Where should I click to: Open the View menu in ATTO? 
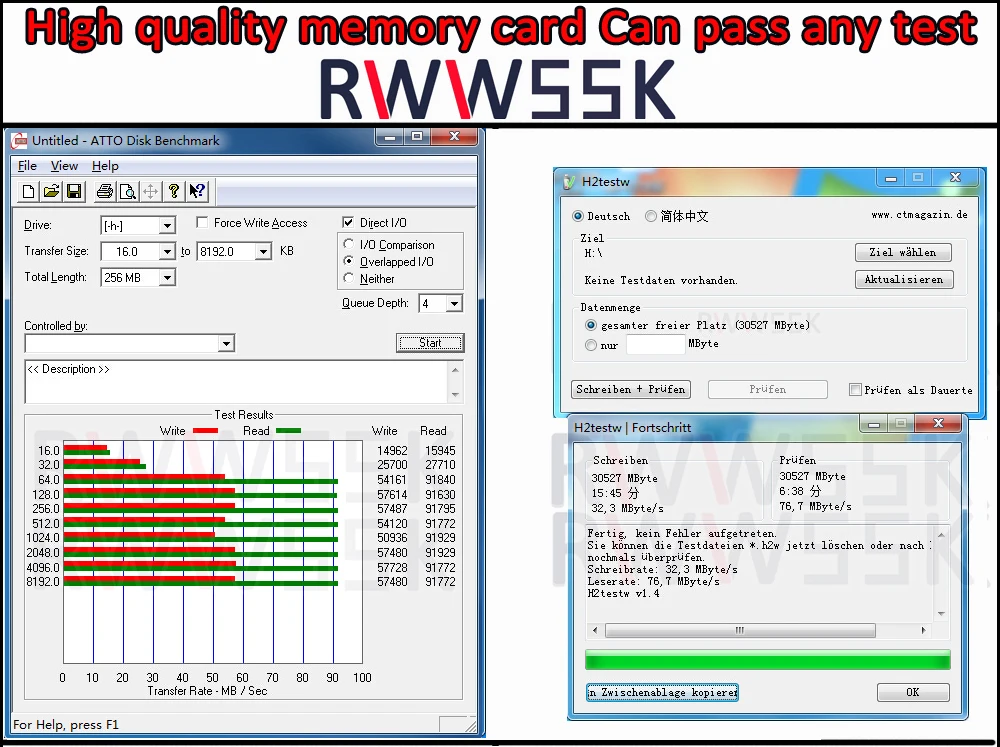[x=64, y=166]
